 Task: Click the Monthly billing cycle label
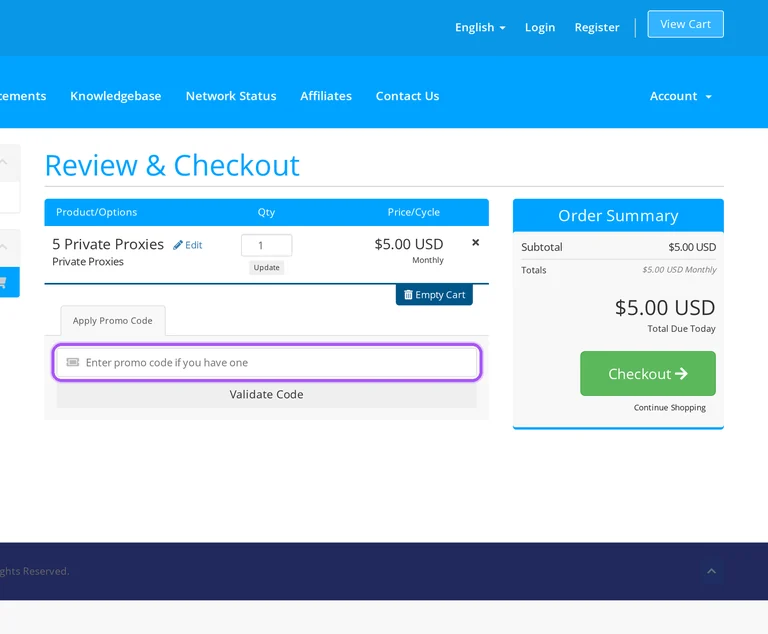point(428,260)
